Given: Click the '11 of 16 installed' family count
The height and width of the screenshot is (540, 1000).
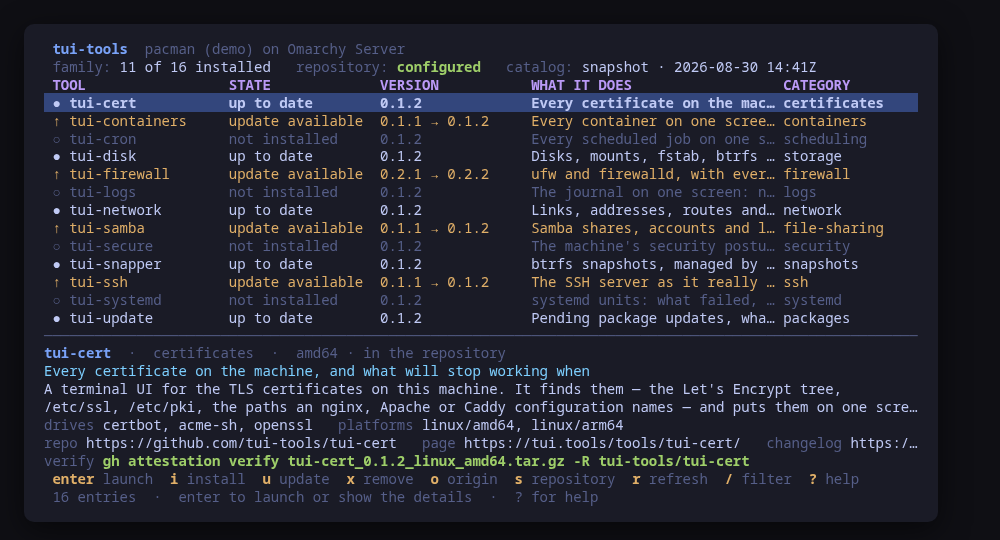Looking at the screenshot, I should pos(195,68).
